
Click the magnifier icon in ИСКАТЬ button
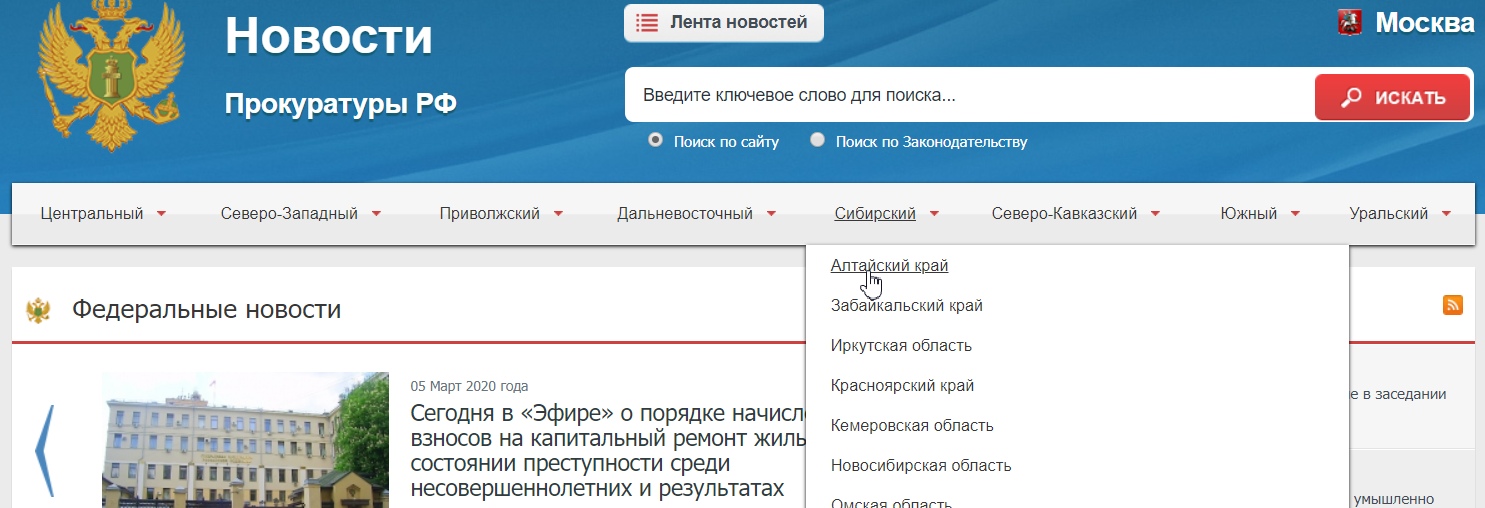[1351, 97]
